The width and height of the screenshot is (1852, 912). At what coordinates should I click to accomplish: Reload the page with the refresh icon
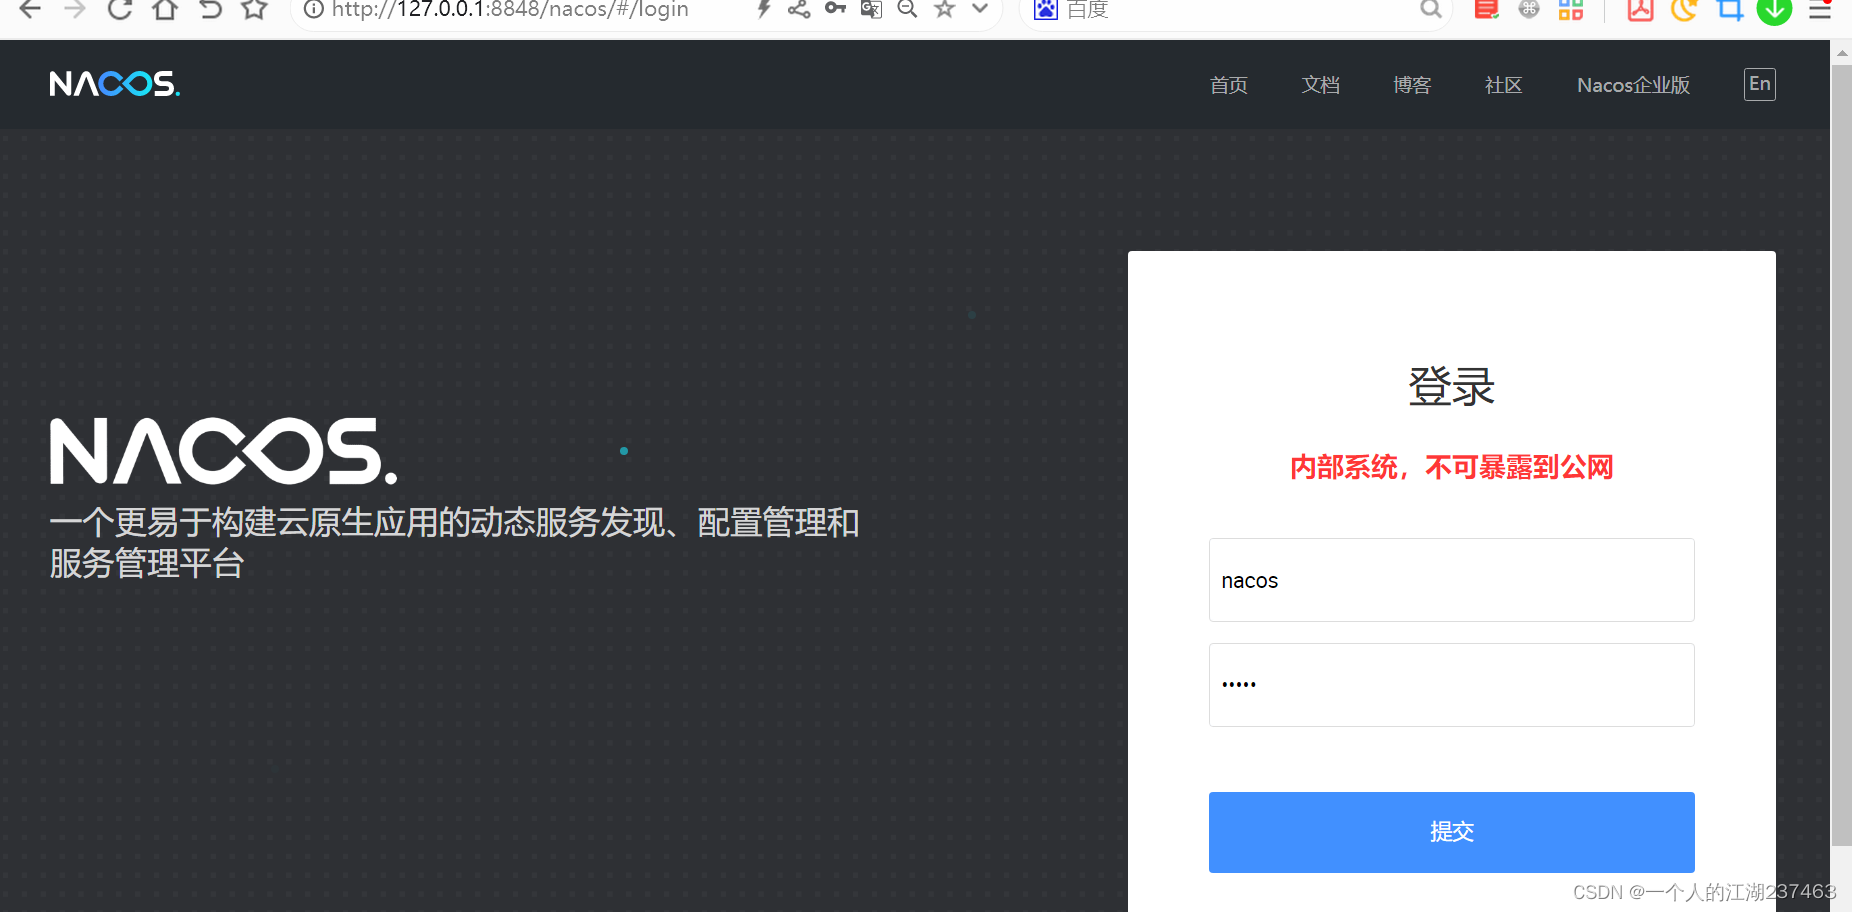[x=120, y=9]
